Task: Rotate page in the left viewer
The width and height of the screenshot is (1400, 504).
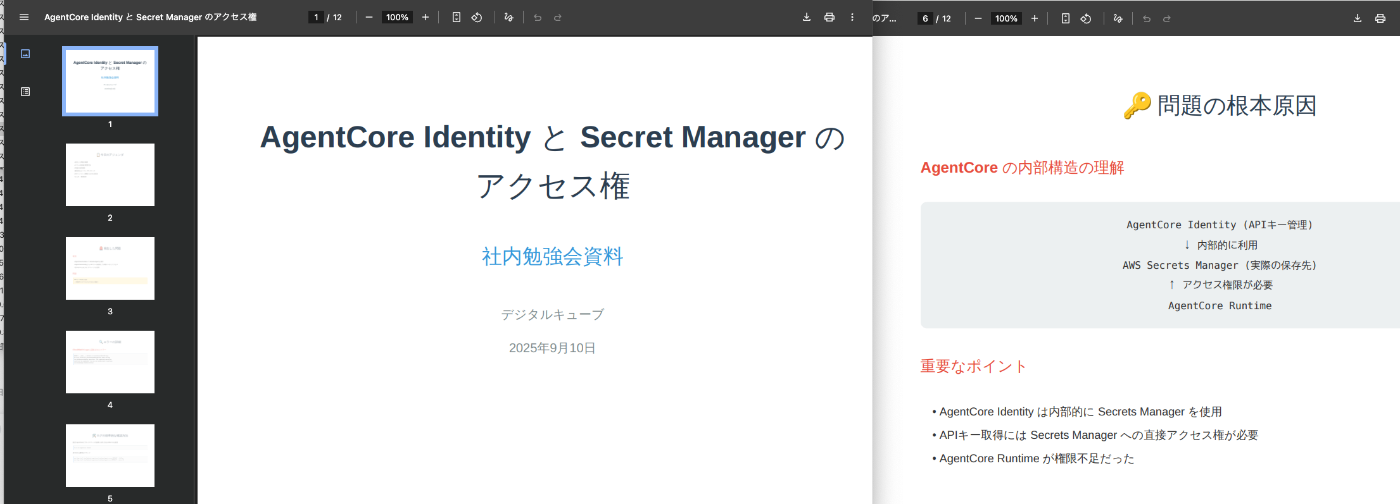Action: (477, 17)
